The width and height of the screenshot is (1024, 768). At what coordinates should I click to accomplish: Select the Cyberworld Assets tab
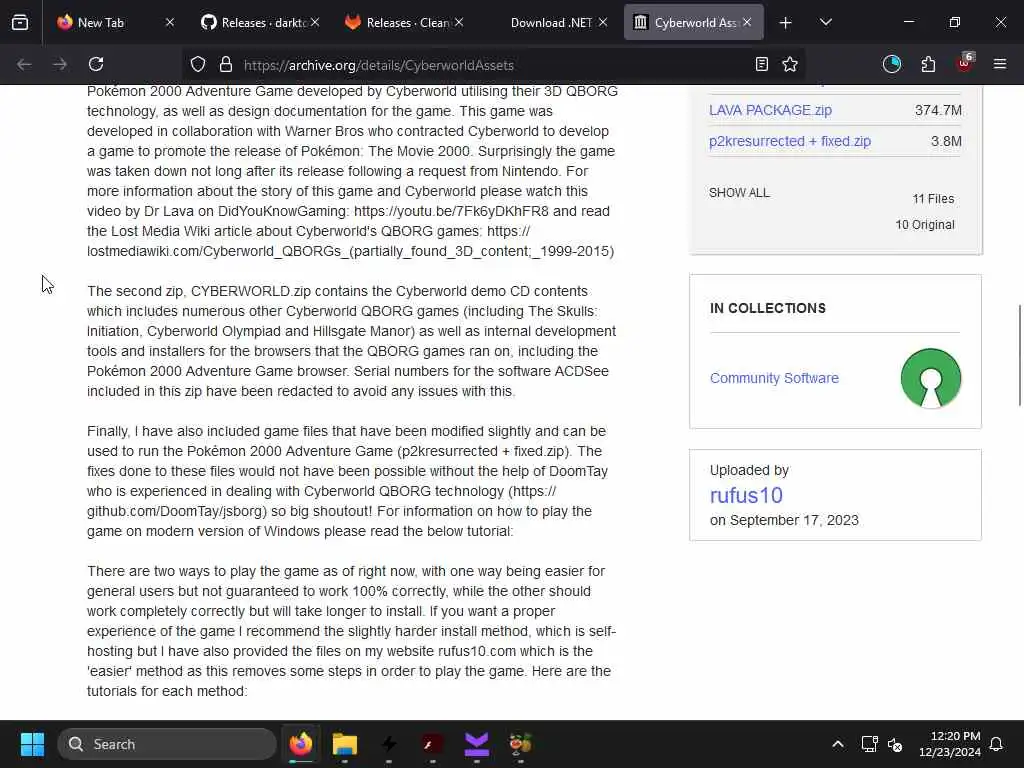point(694,22)
